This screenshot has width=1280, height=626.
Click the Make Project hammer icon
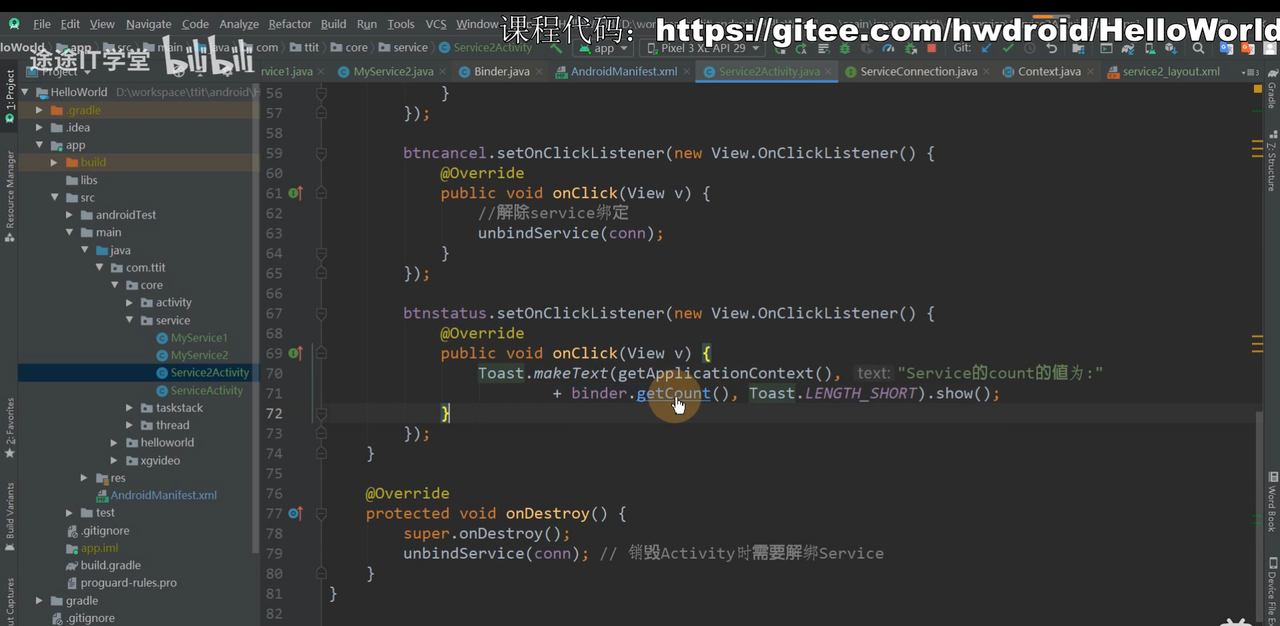556,47
